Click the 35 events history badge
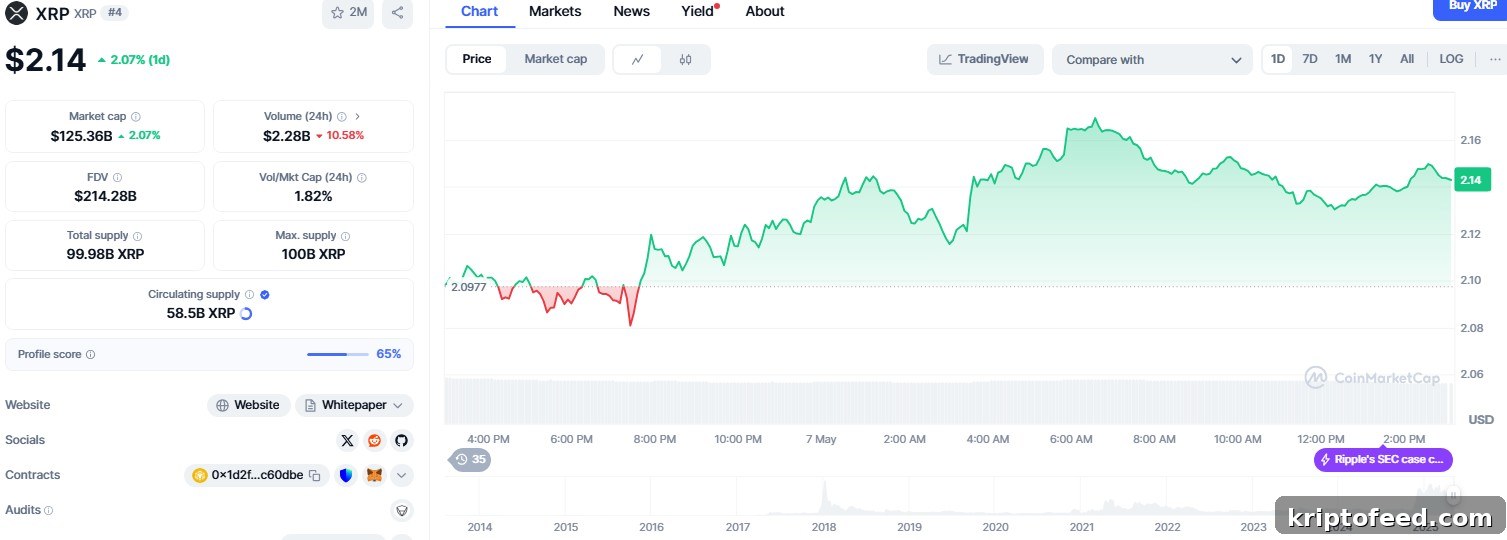Screen dimensions: 1507x540 [469, 460]
